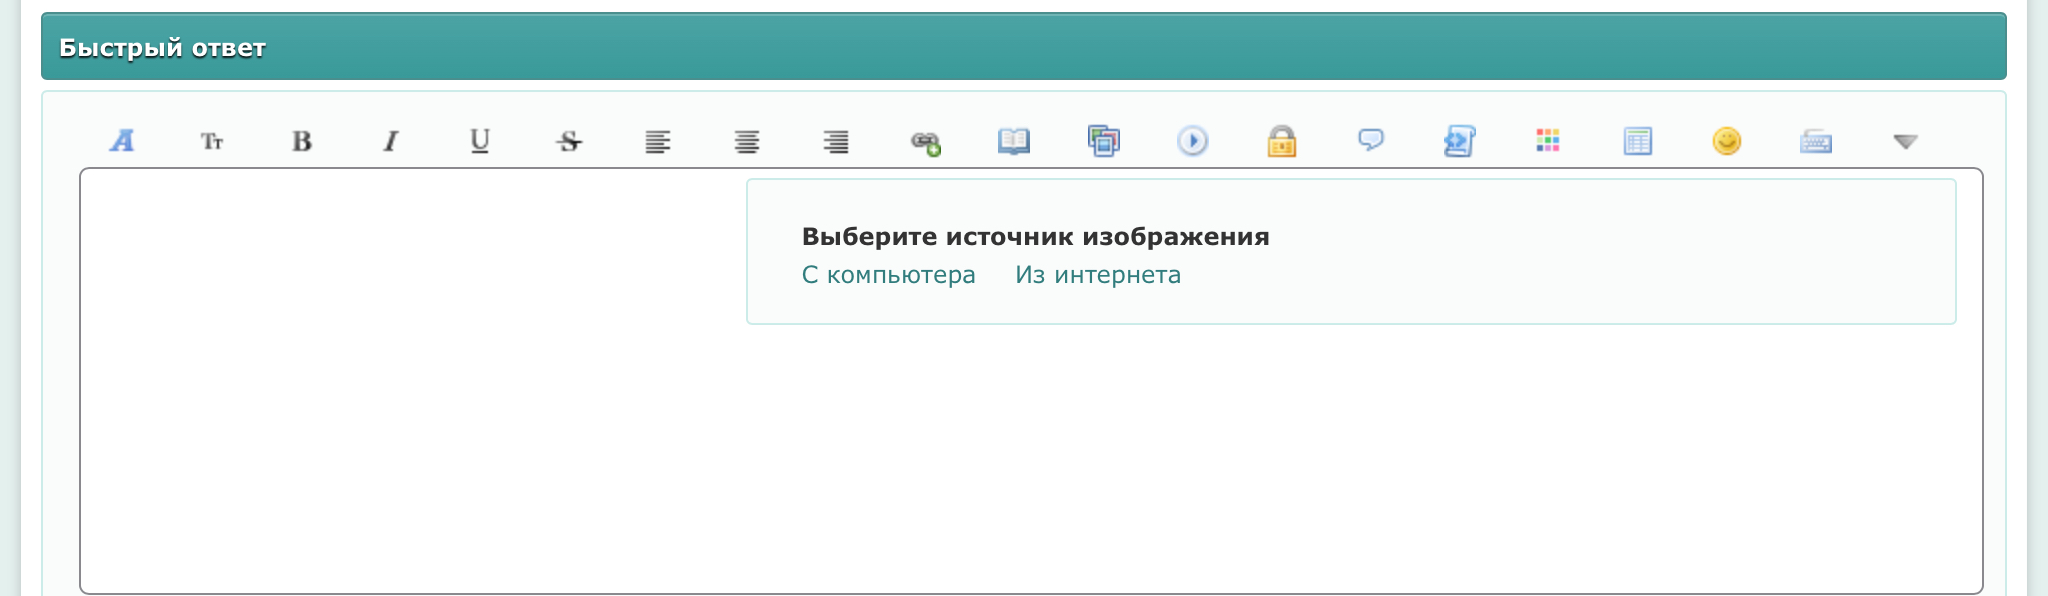Screen dimensions: 2048x596
Task: Align text to the right
Action: [836, 141]
